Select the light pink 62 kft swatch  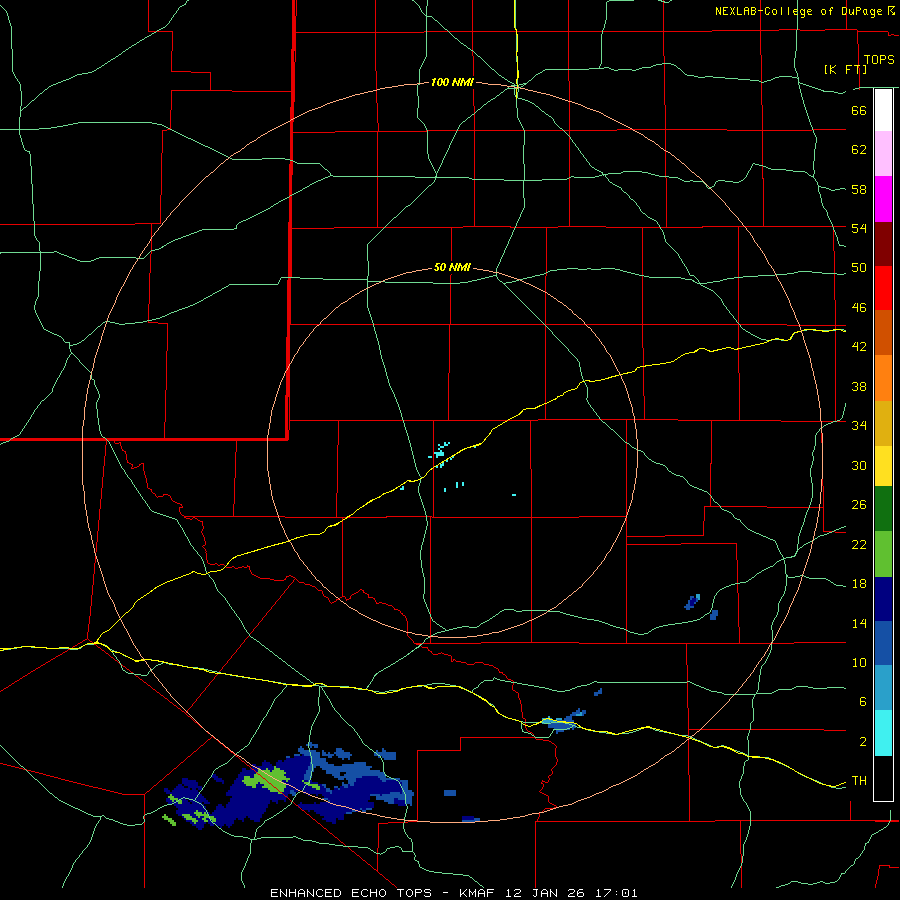point(883,153)
